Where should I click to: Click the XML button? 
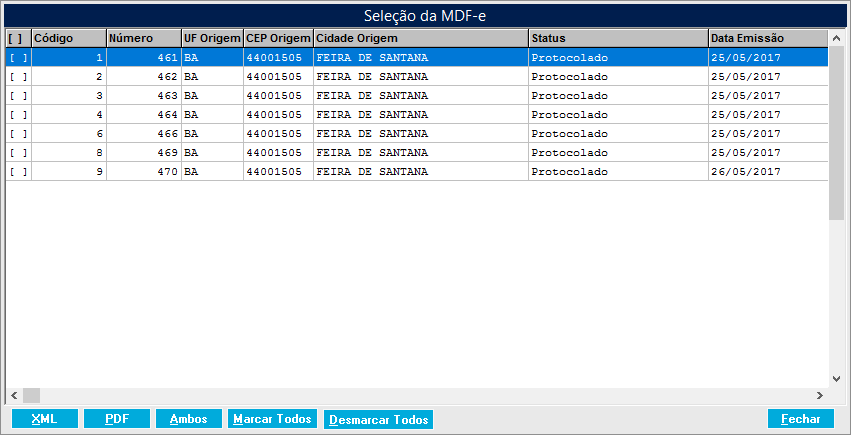pyautogui.click(x=45, y=419)
